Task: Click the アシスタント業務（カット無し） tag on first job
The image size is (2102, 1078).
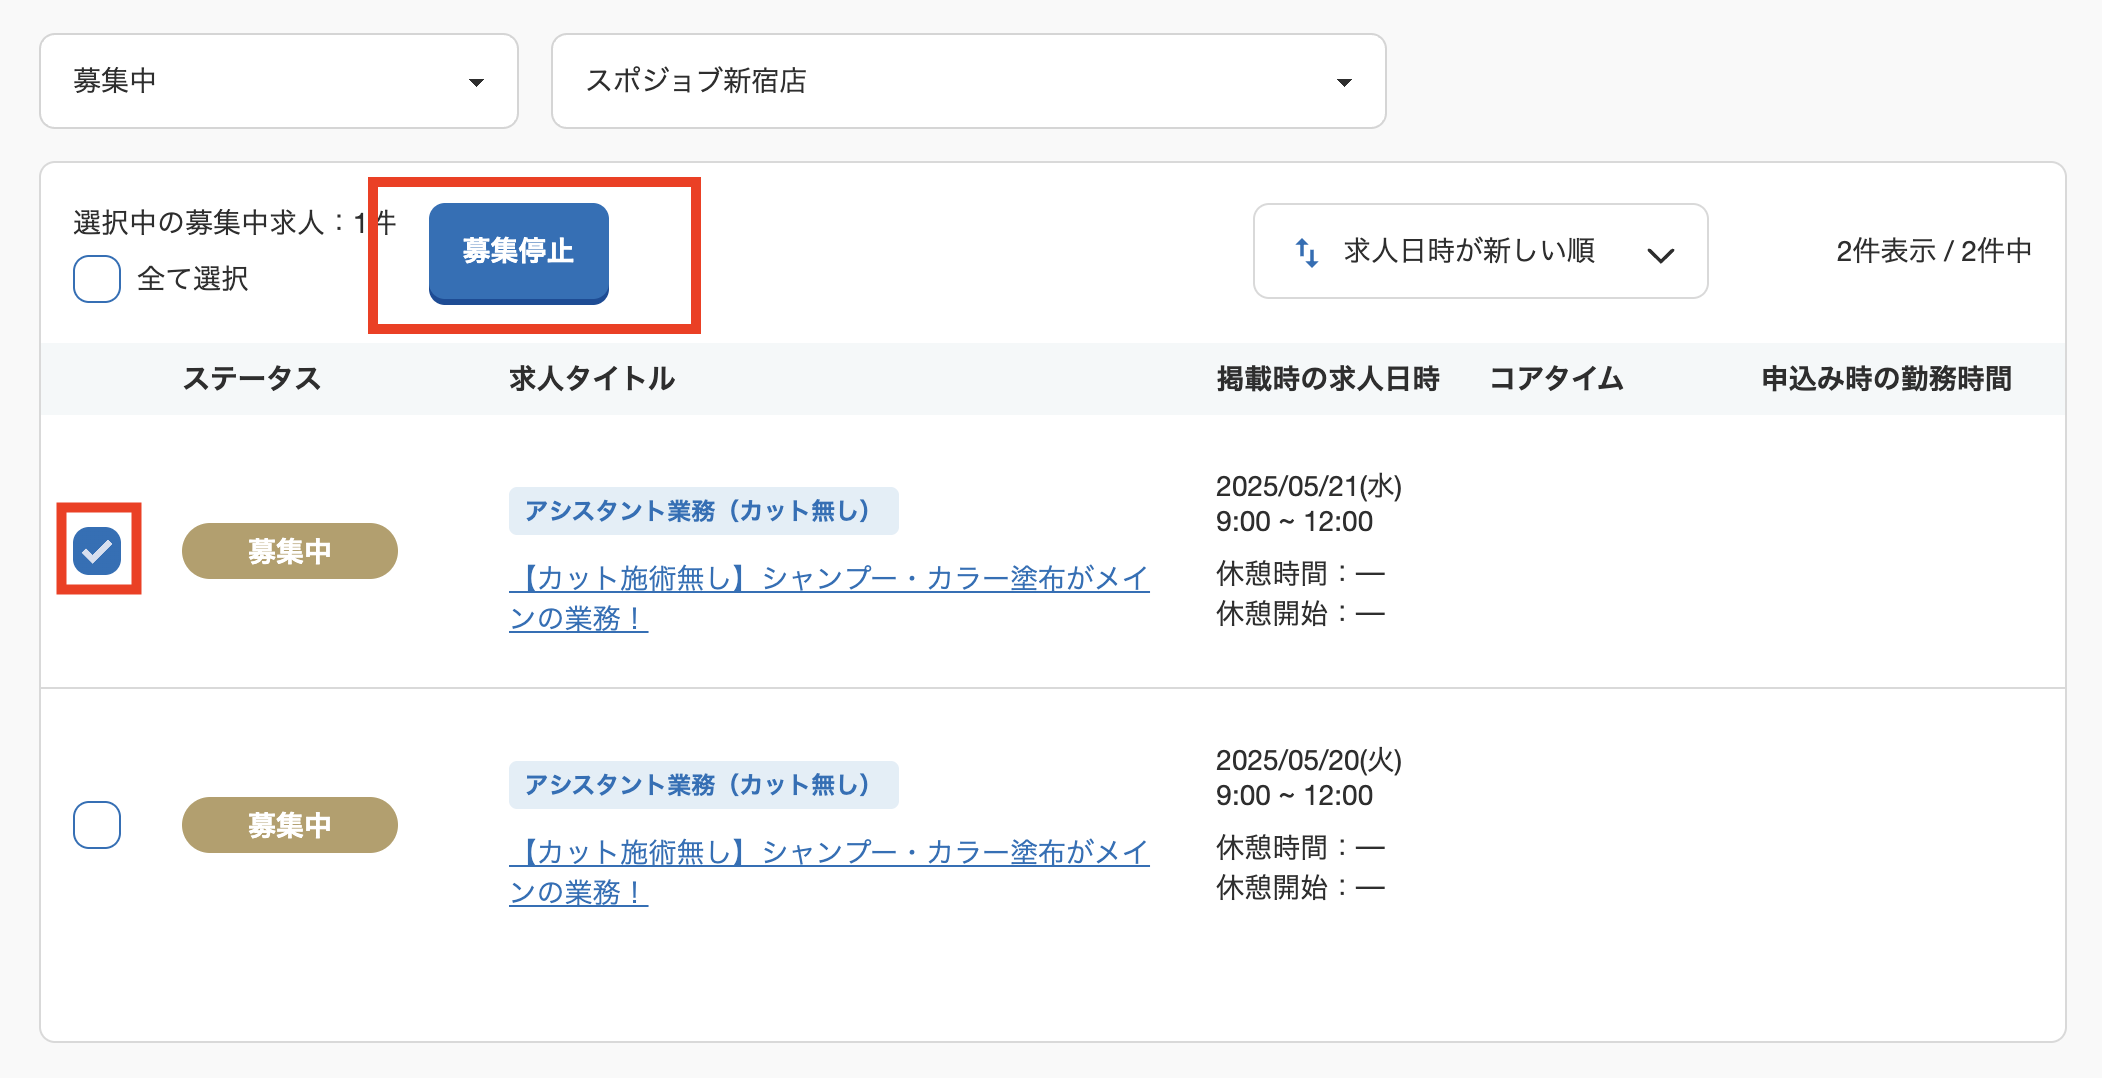Action: (703, 509)
